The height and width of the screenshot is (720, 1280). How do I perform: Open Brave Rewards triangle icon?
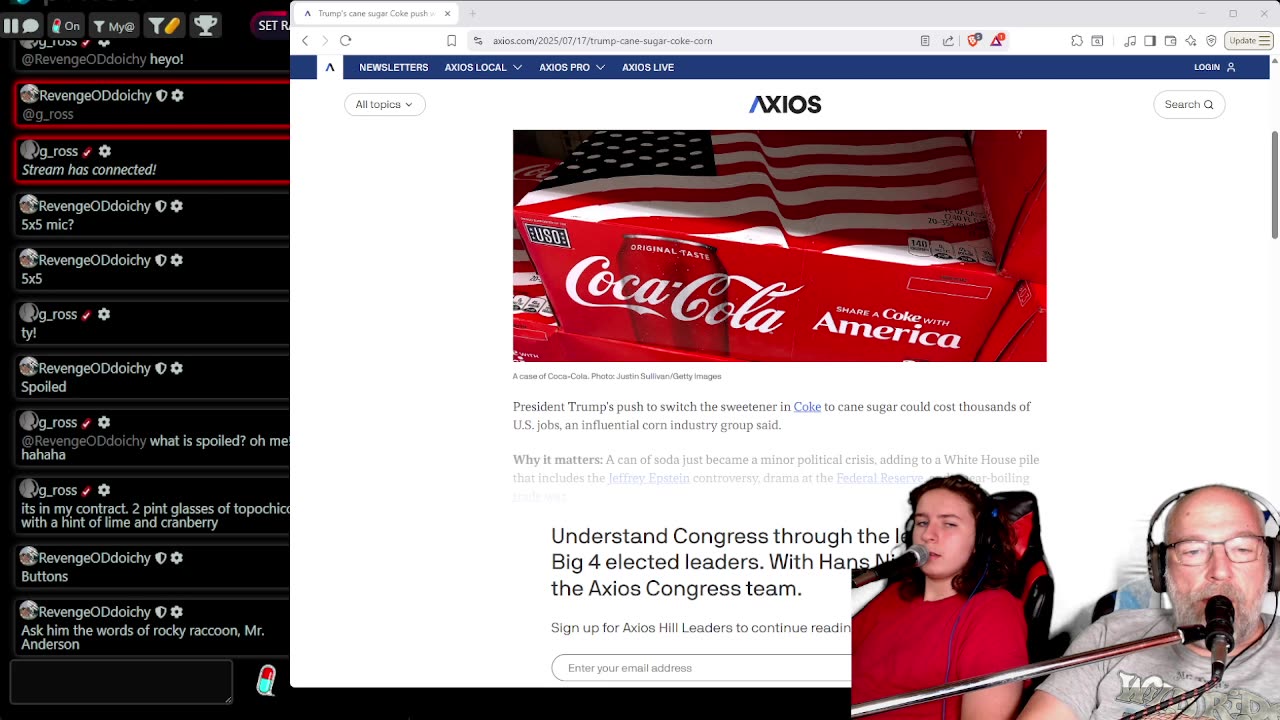997,40
